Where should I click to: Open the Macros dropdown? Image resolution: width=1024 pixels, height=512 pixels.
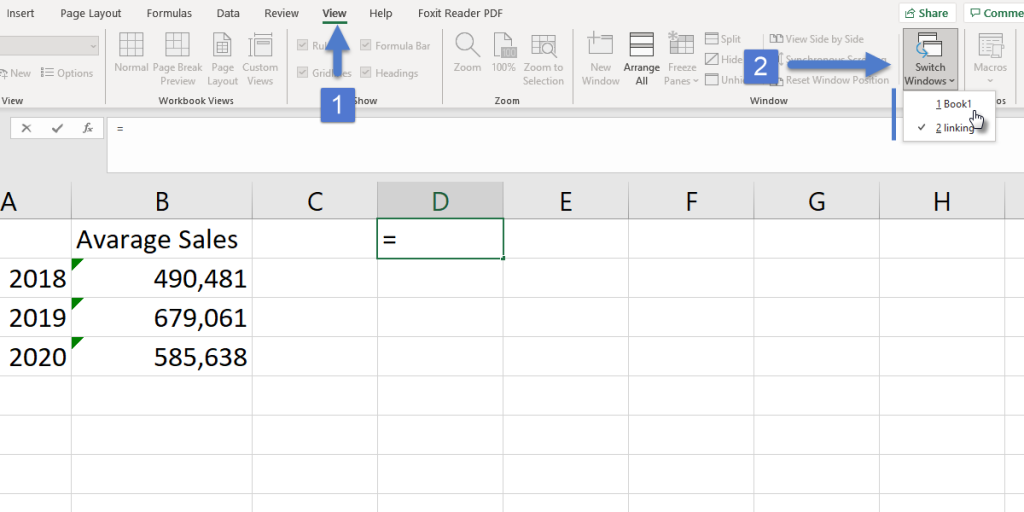(x=990, y=58)
